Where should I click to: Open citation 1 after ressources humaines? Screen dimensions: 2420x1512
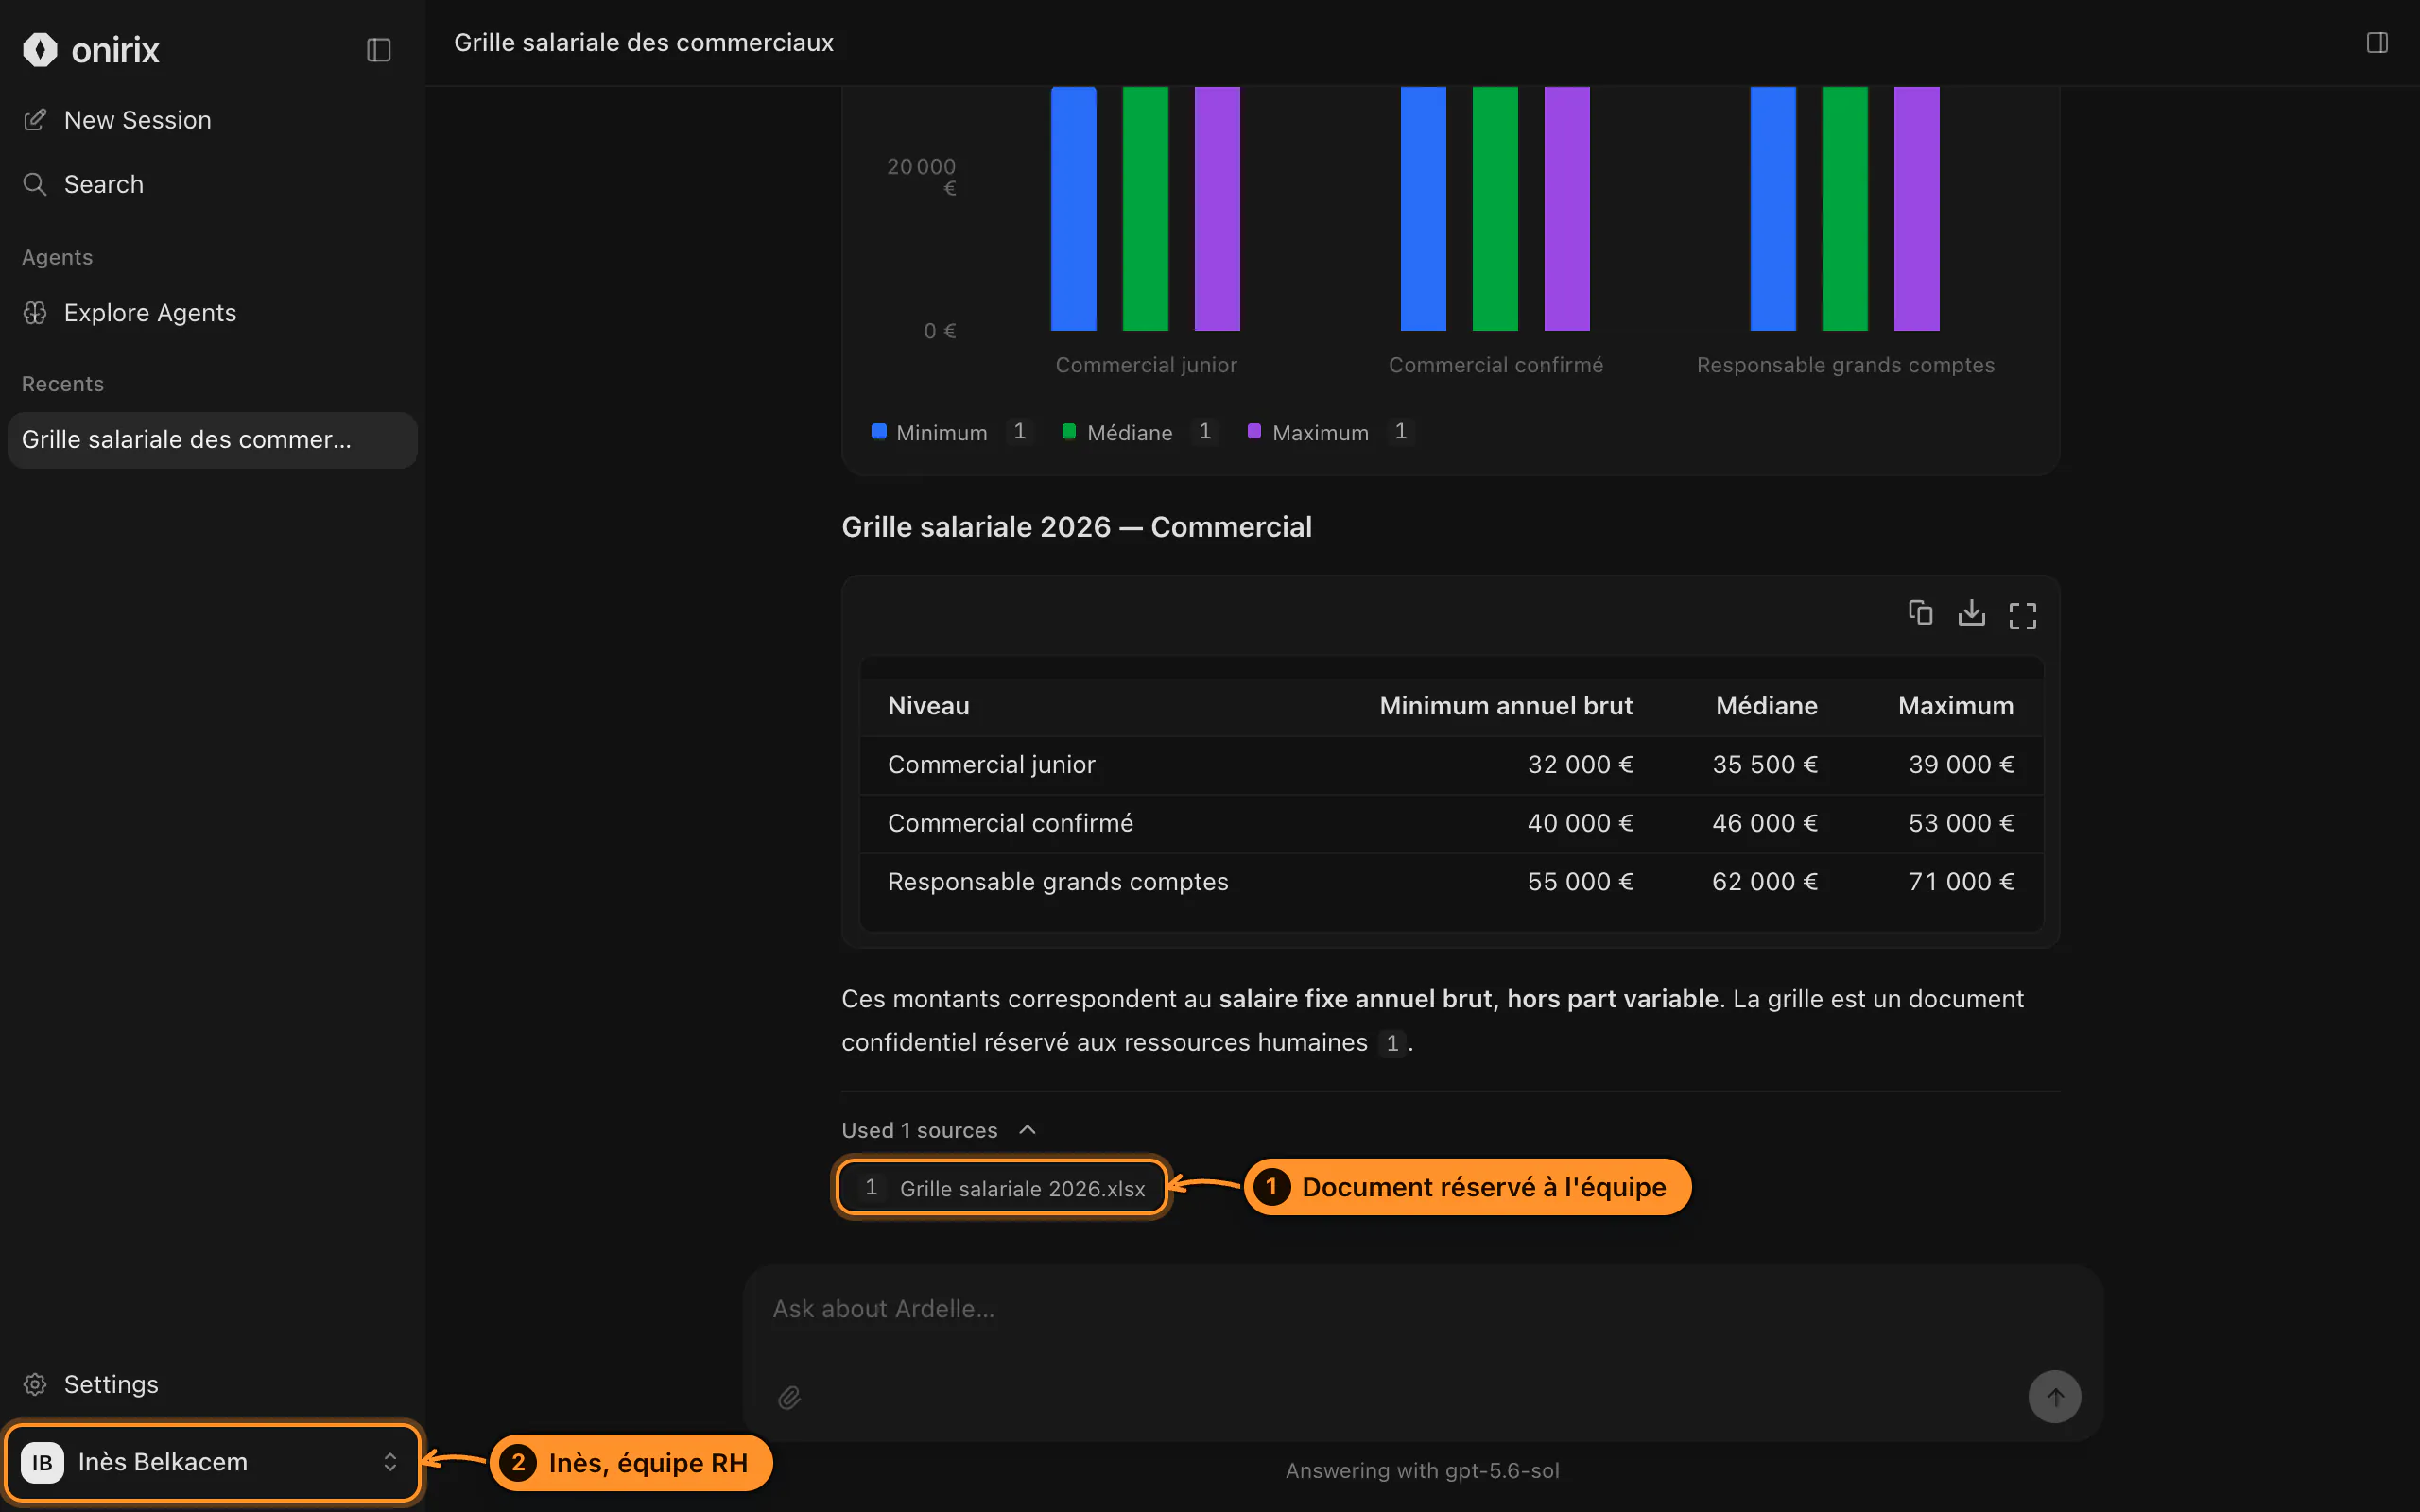coord(1392,1043)
